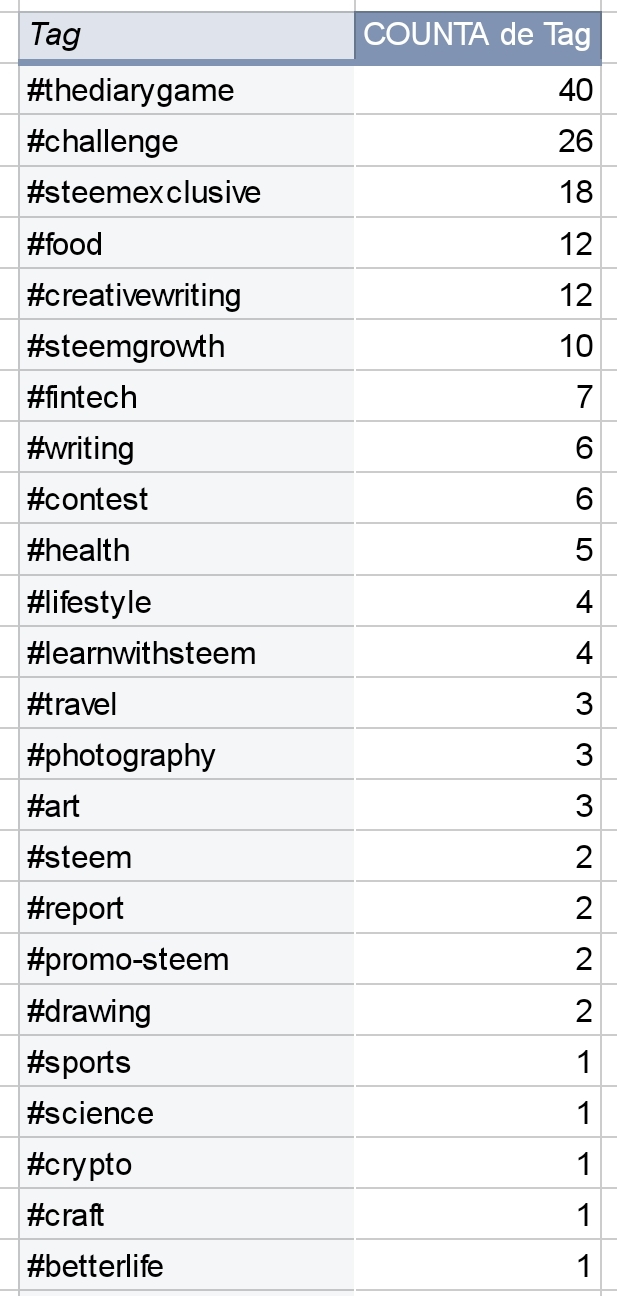Click the COUNTA de Tag header cell
The height and width of the screenshot is (1296, 617).
[478, 36]
